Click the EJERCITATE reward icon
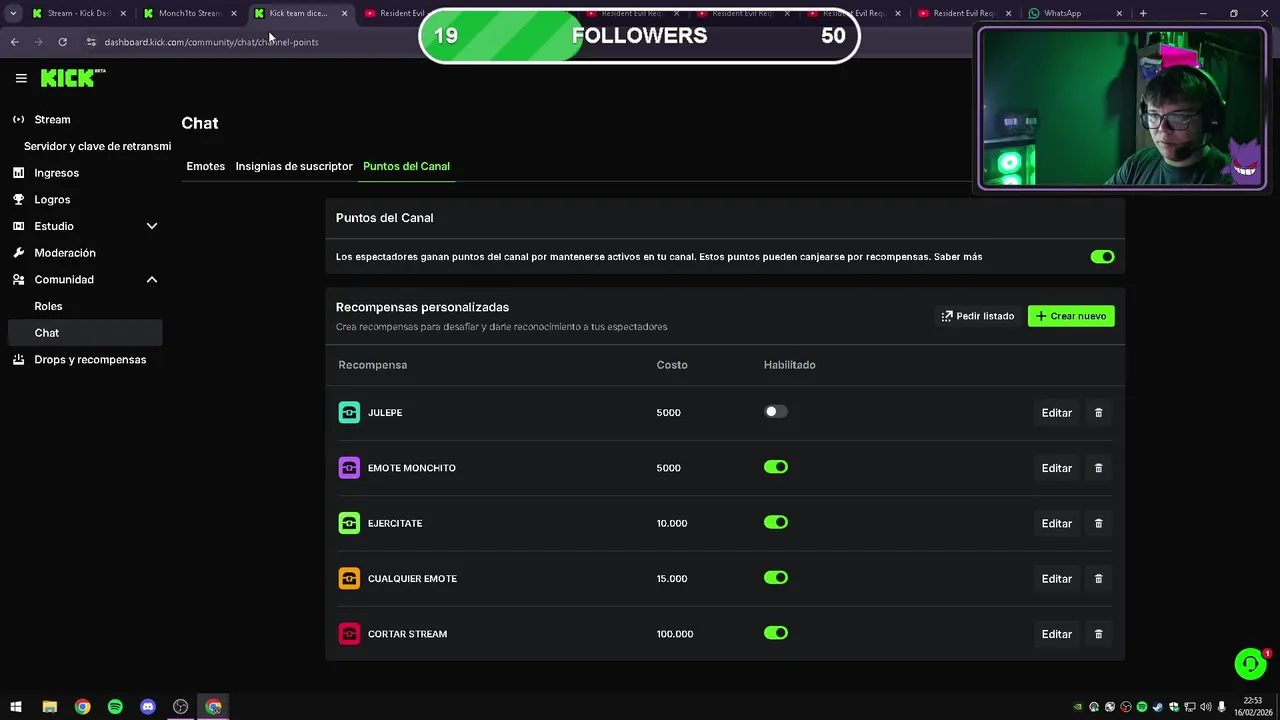 pos(349,523)
